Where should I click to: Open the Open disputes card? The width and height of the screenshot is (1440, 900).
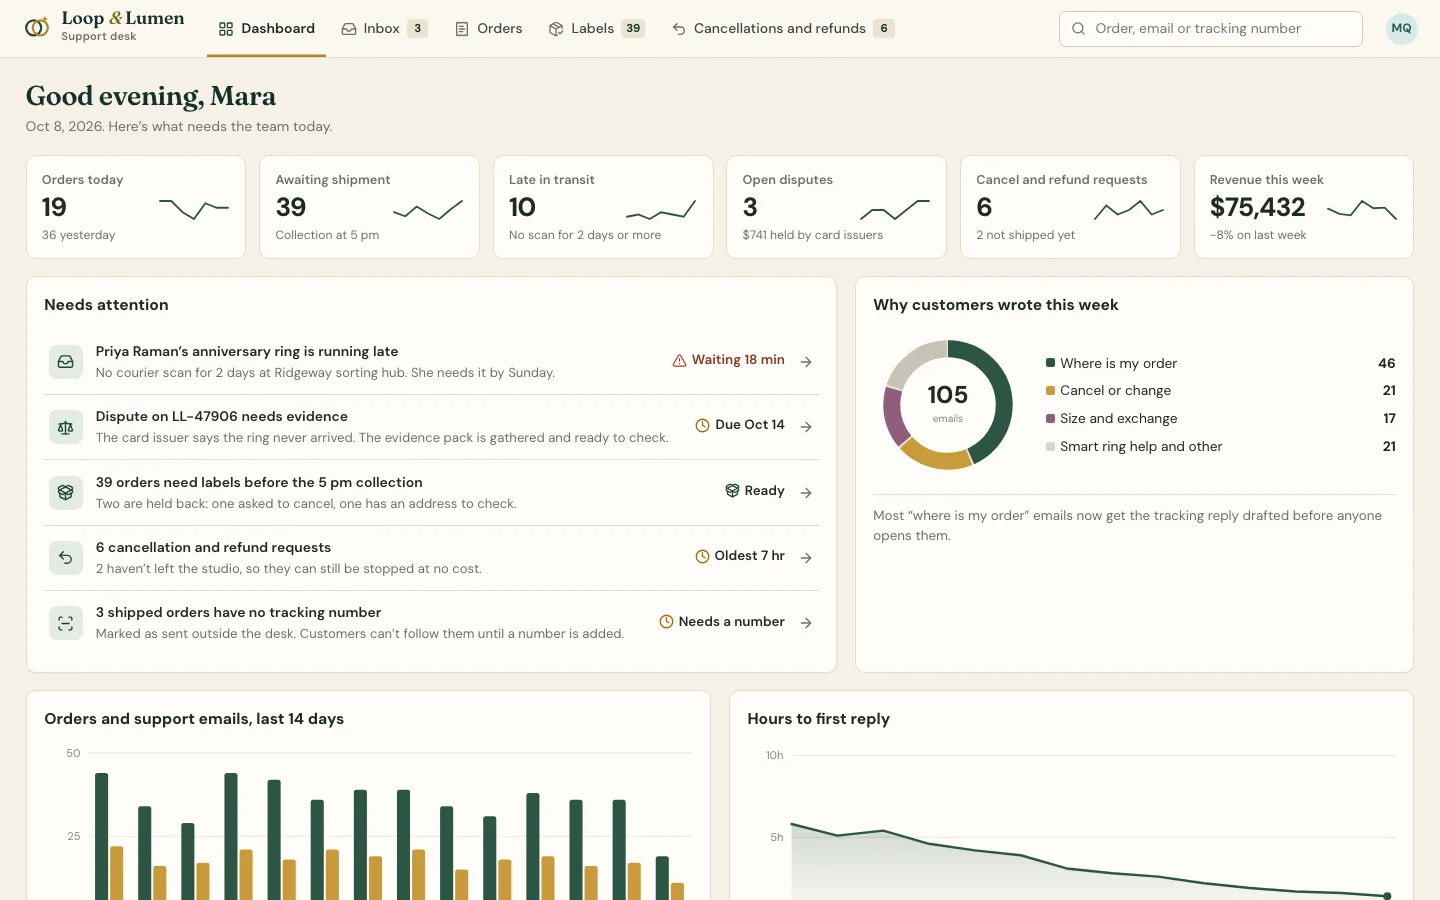[836, 207]
